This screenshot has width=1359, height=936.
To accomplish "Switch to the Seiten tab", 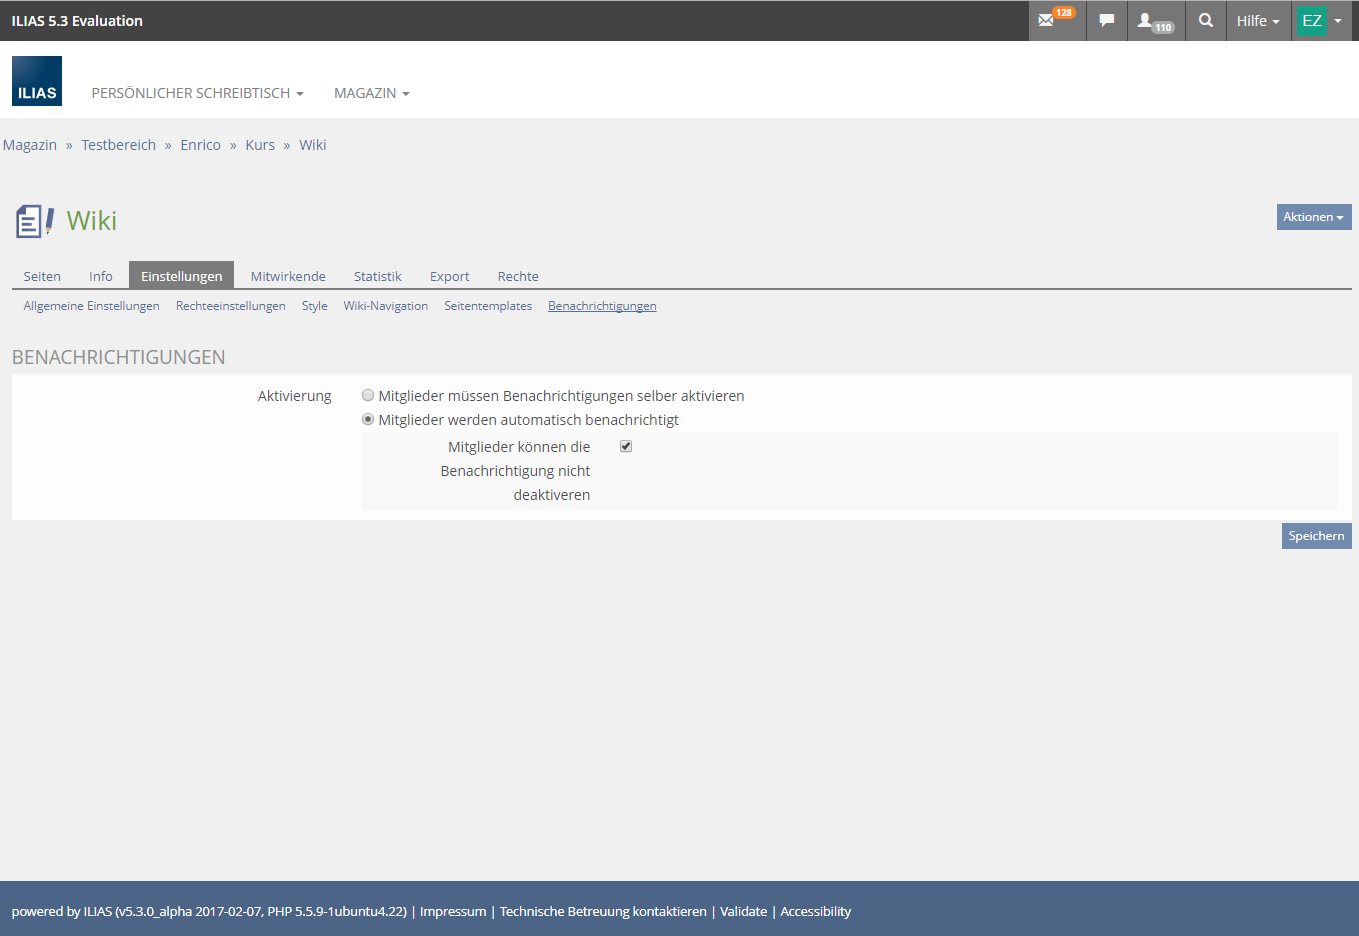I will pyautogui.click(x=42, y=276).
